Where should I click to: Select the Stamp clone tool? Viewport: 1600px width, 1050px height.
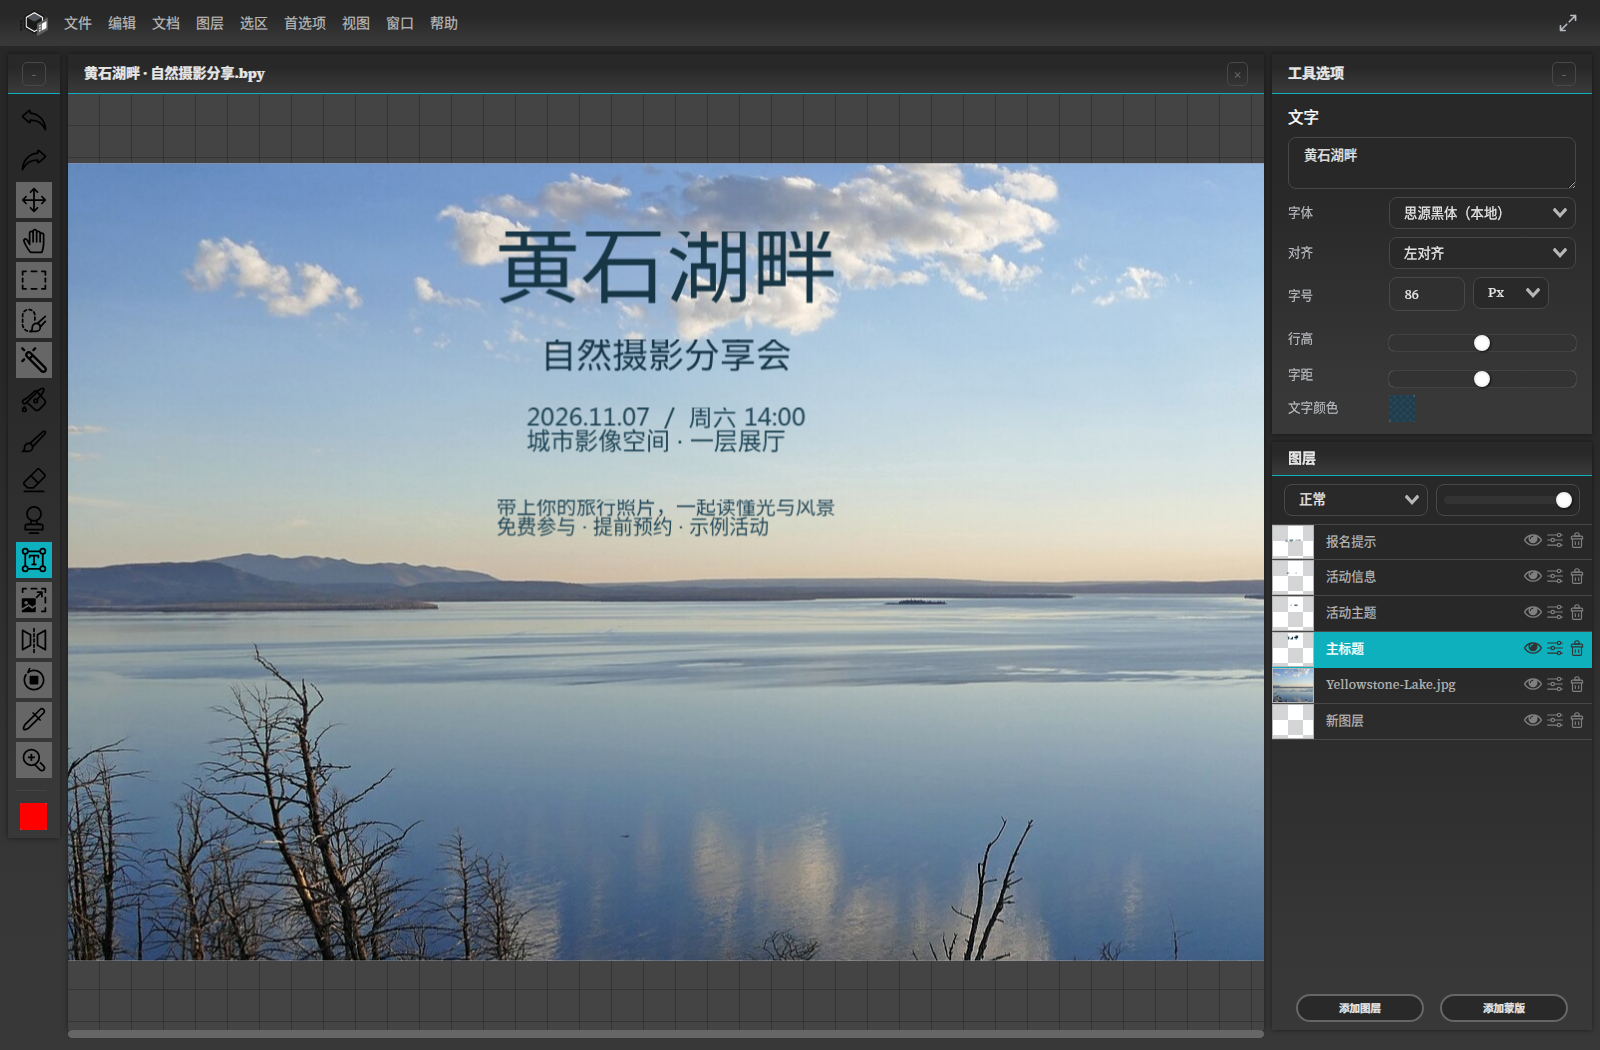point(34,520)
